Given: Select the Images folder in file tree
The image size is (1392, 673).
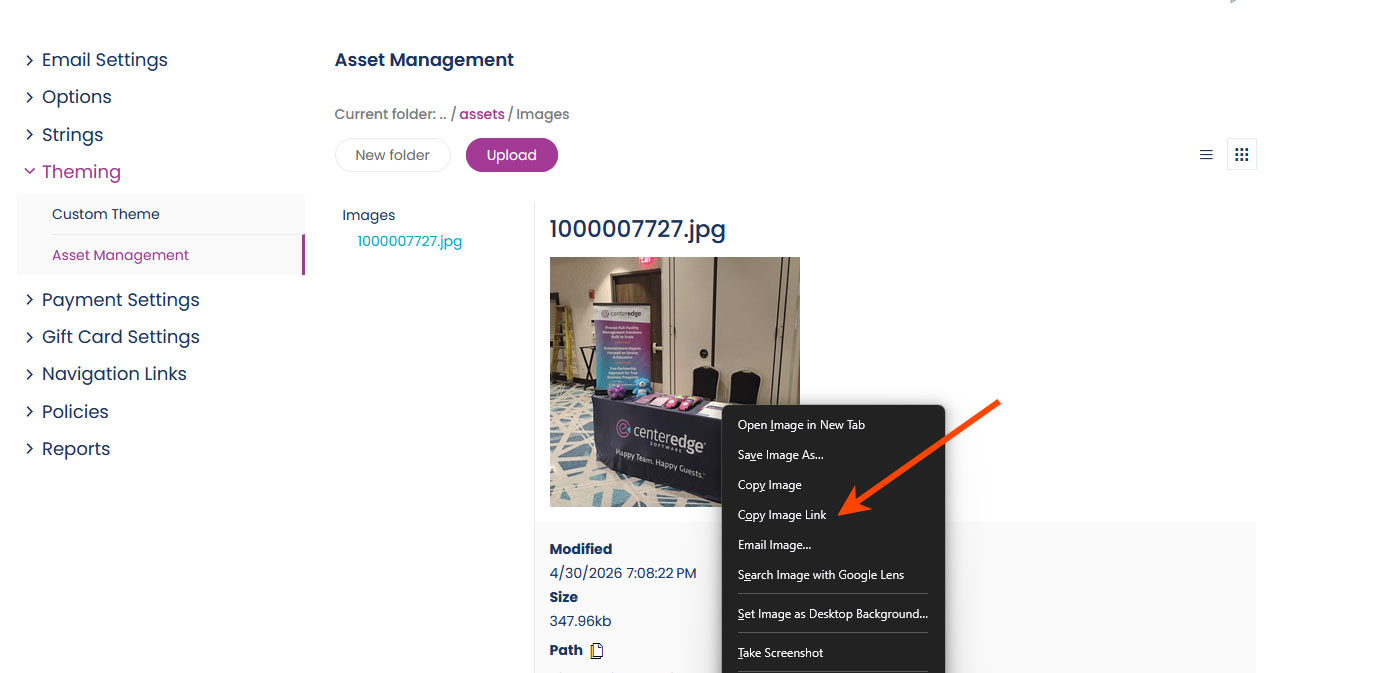Looking at the screenshot, I should pos(369,215).
